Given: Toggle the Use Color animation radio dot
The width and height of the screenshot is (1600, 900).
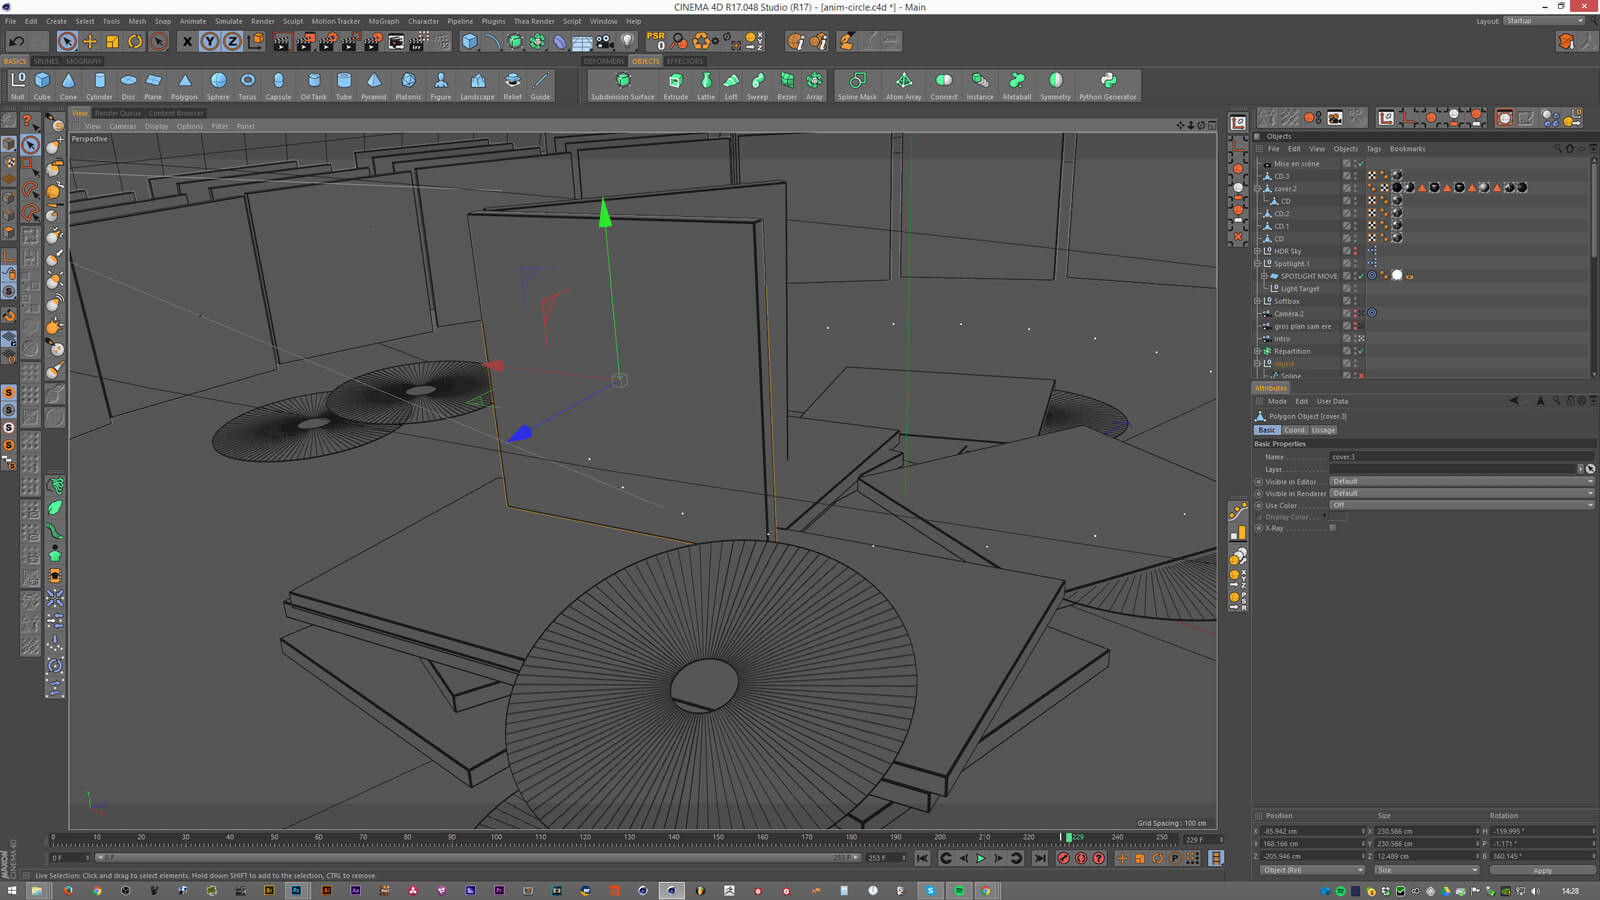Looking at the screenshot, I should [1259, 506].
